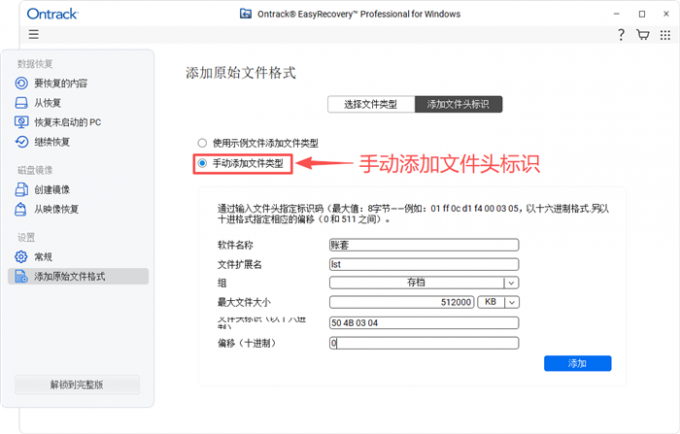Click the 软件名称 input field
The height and width of the screenshot is (434, 680).
[424, 245]
